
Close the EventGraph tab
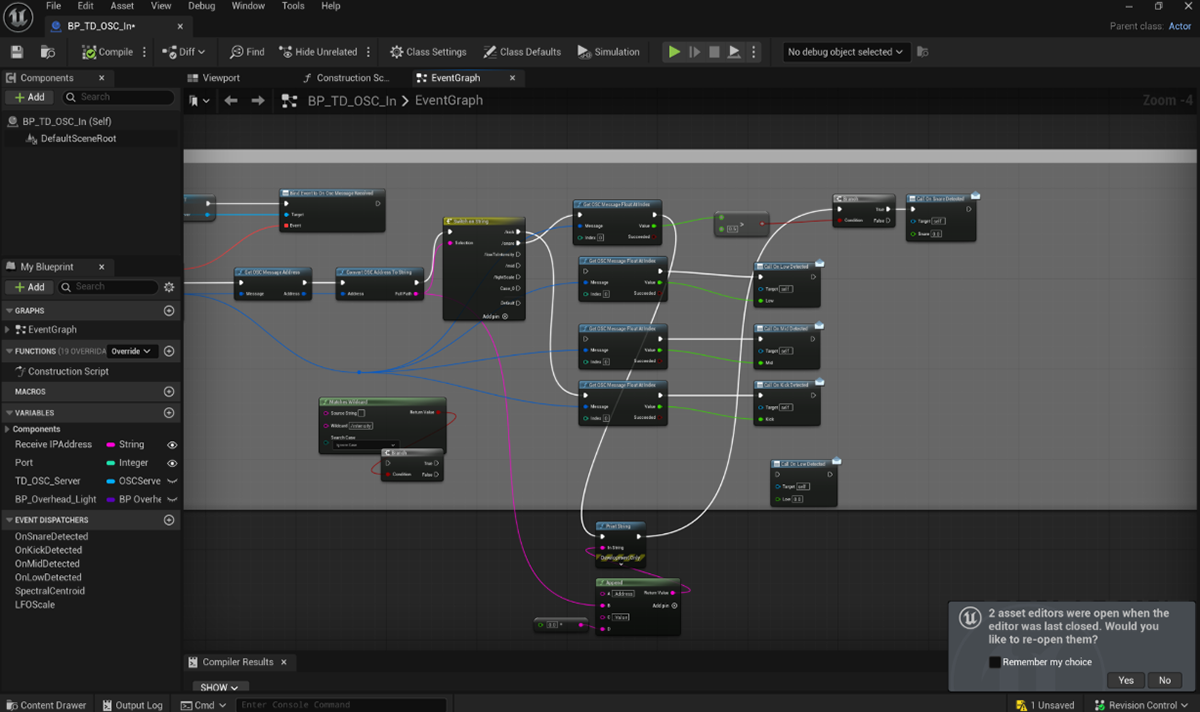513,78
